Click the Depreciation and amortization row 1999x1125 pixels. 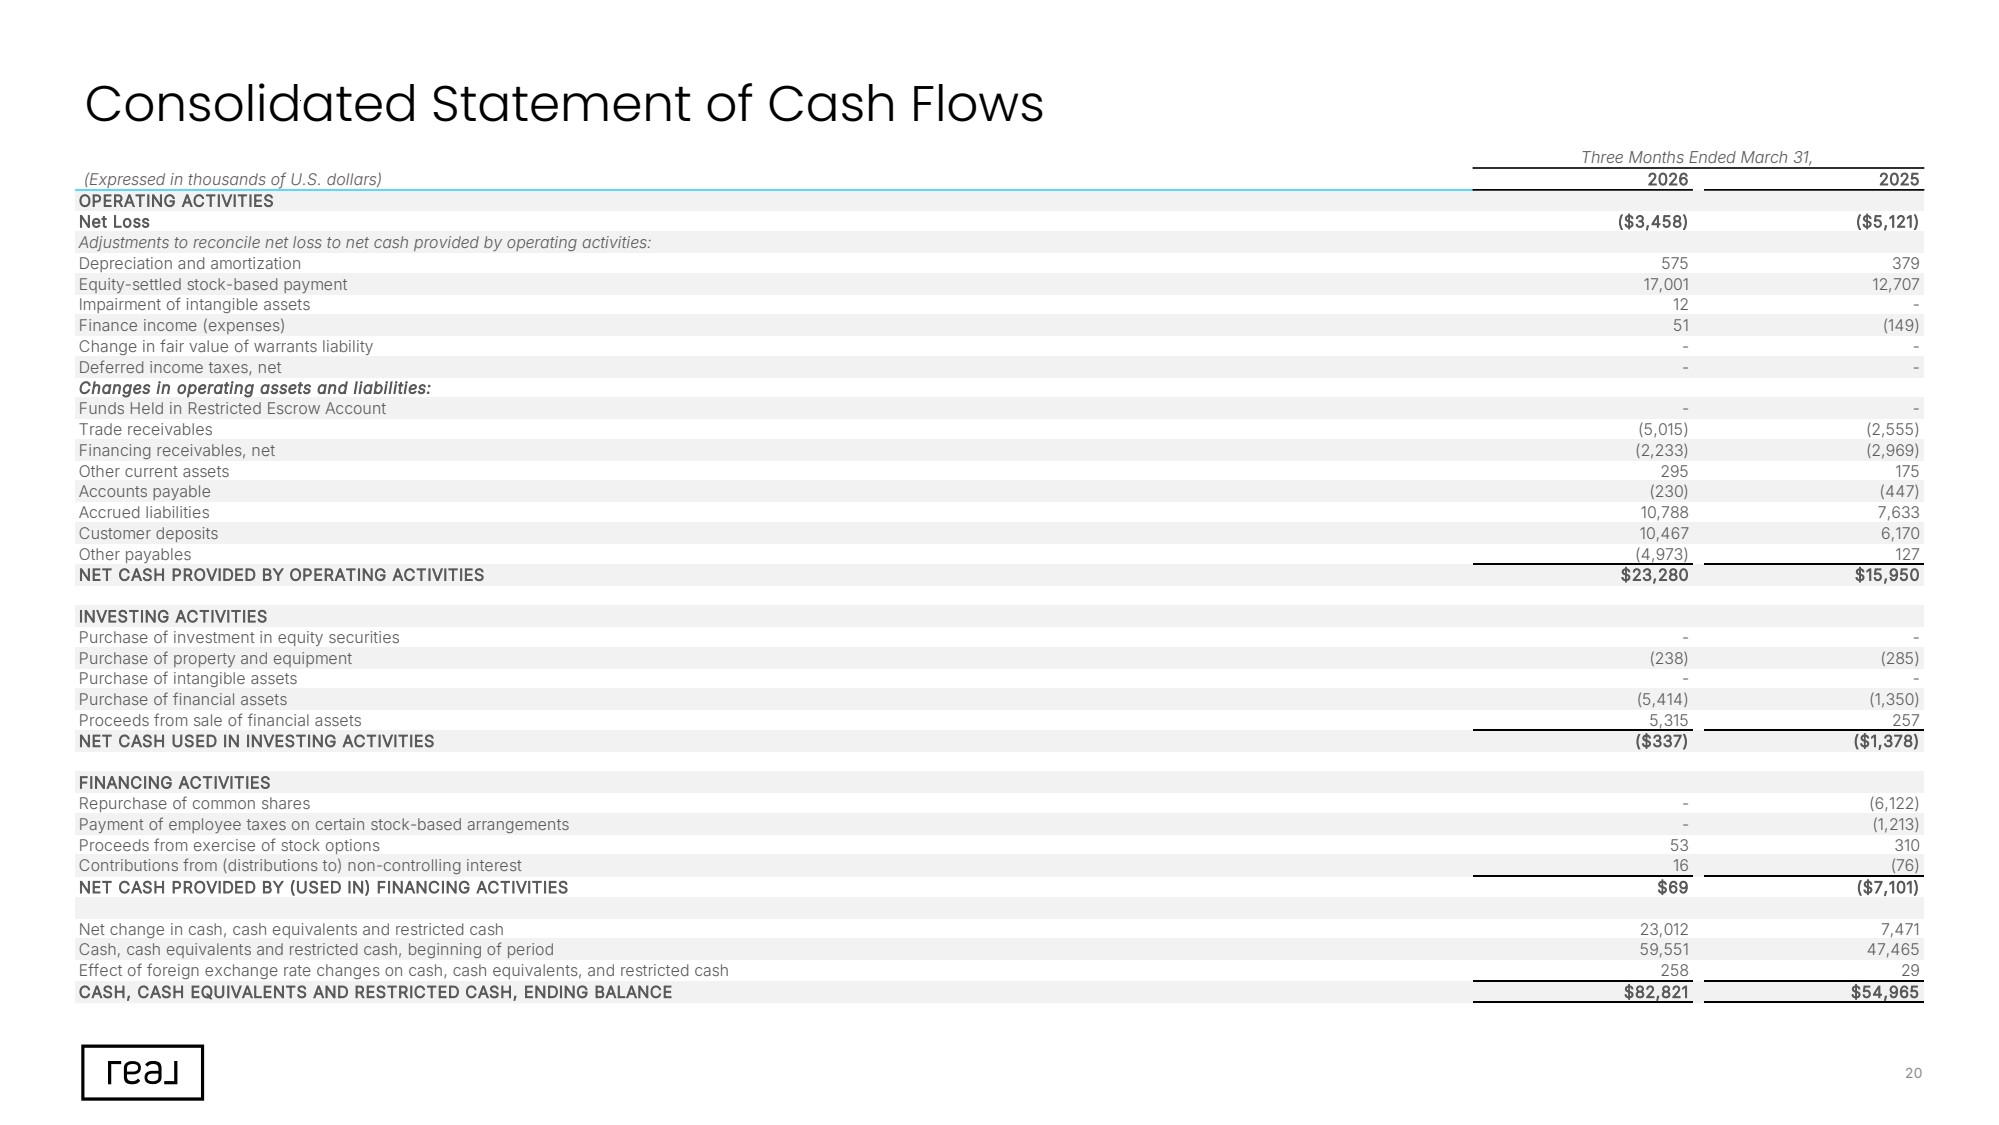[999, 264]
